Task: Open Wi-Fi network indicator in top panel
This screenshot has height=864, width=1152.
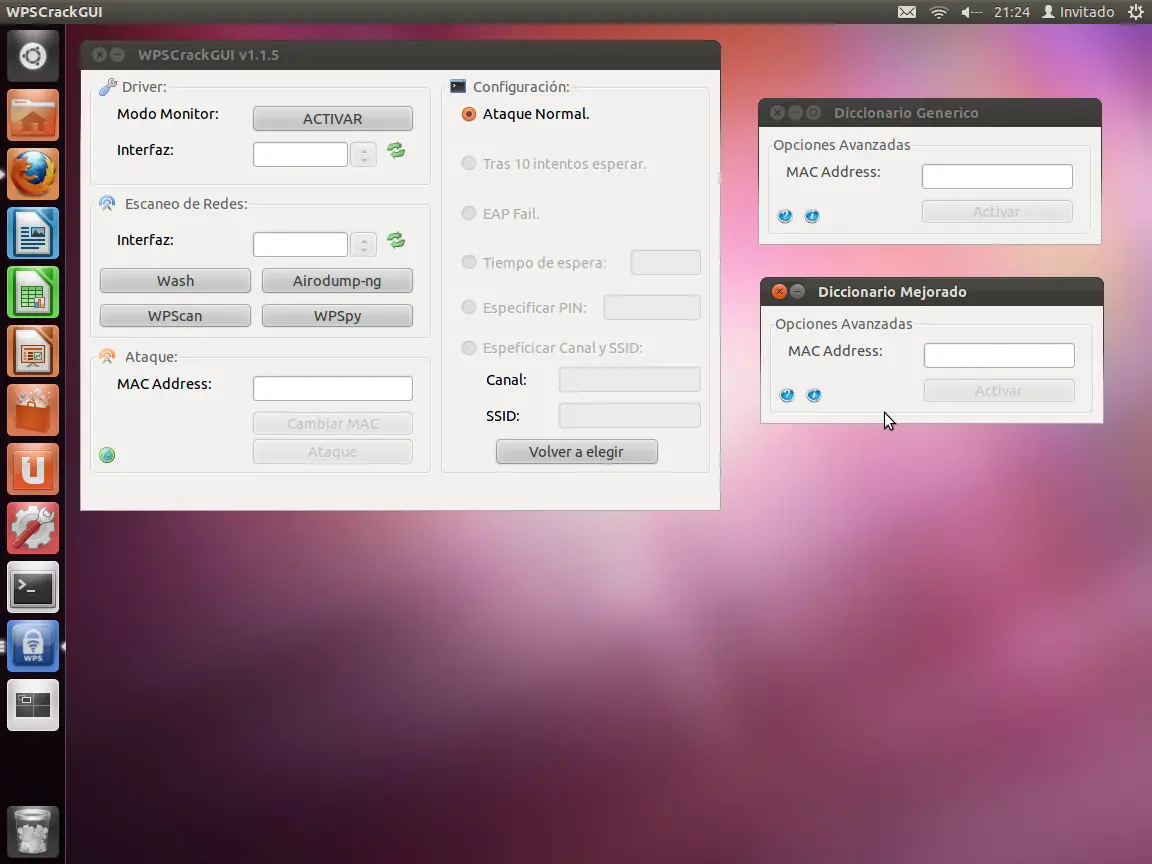Action: [x=939, y=12]
